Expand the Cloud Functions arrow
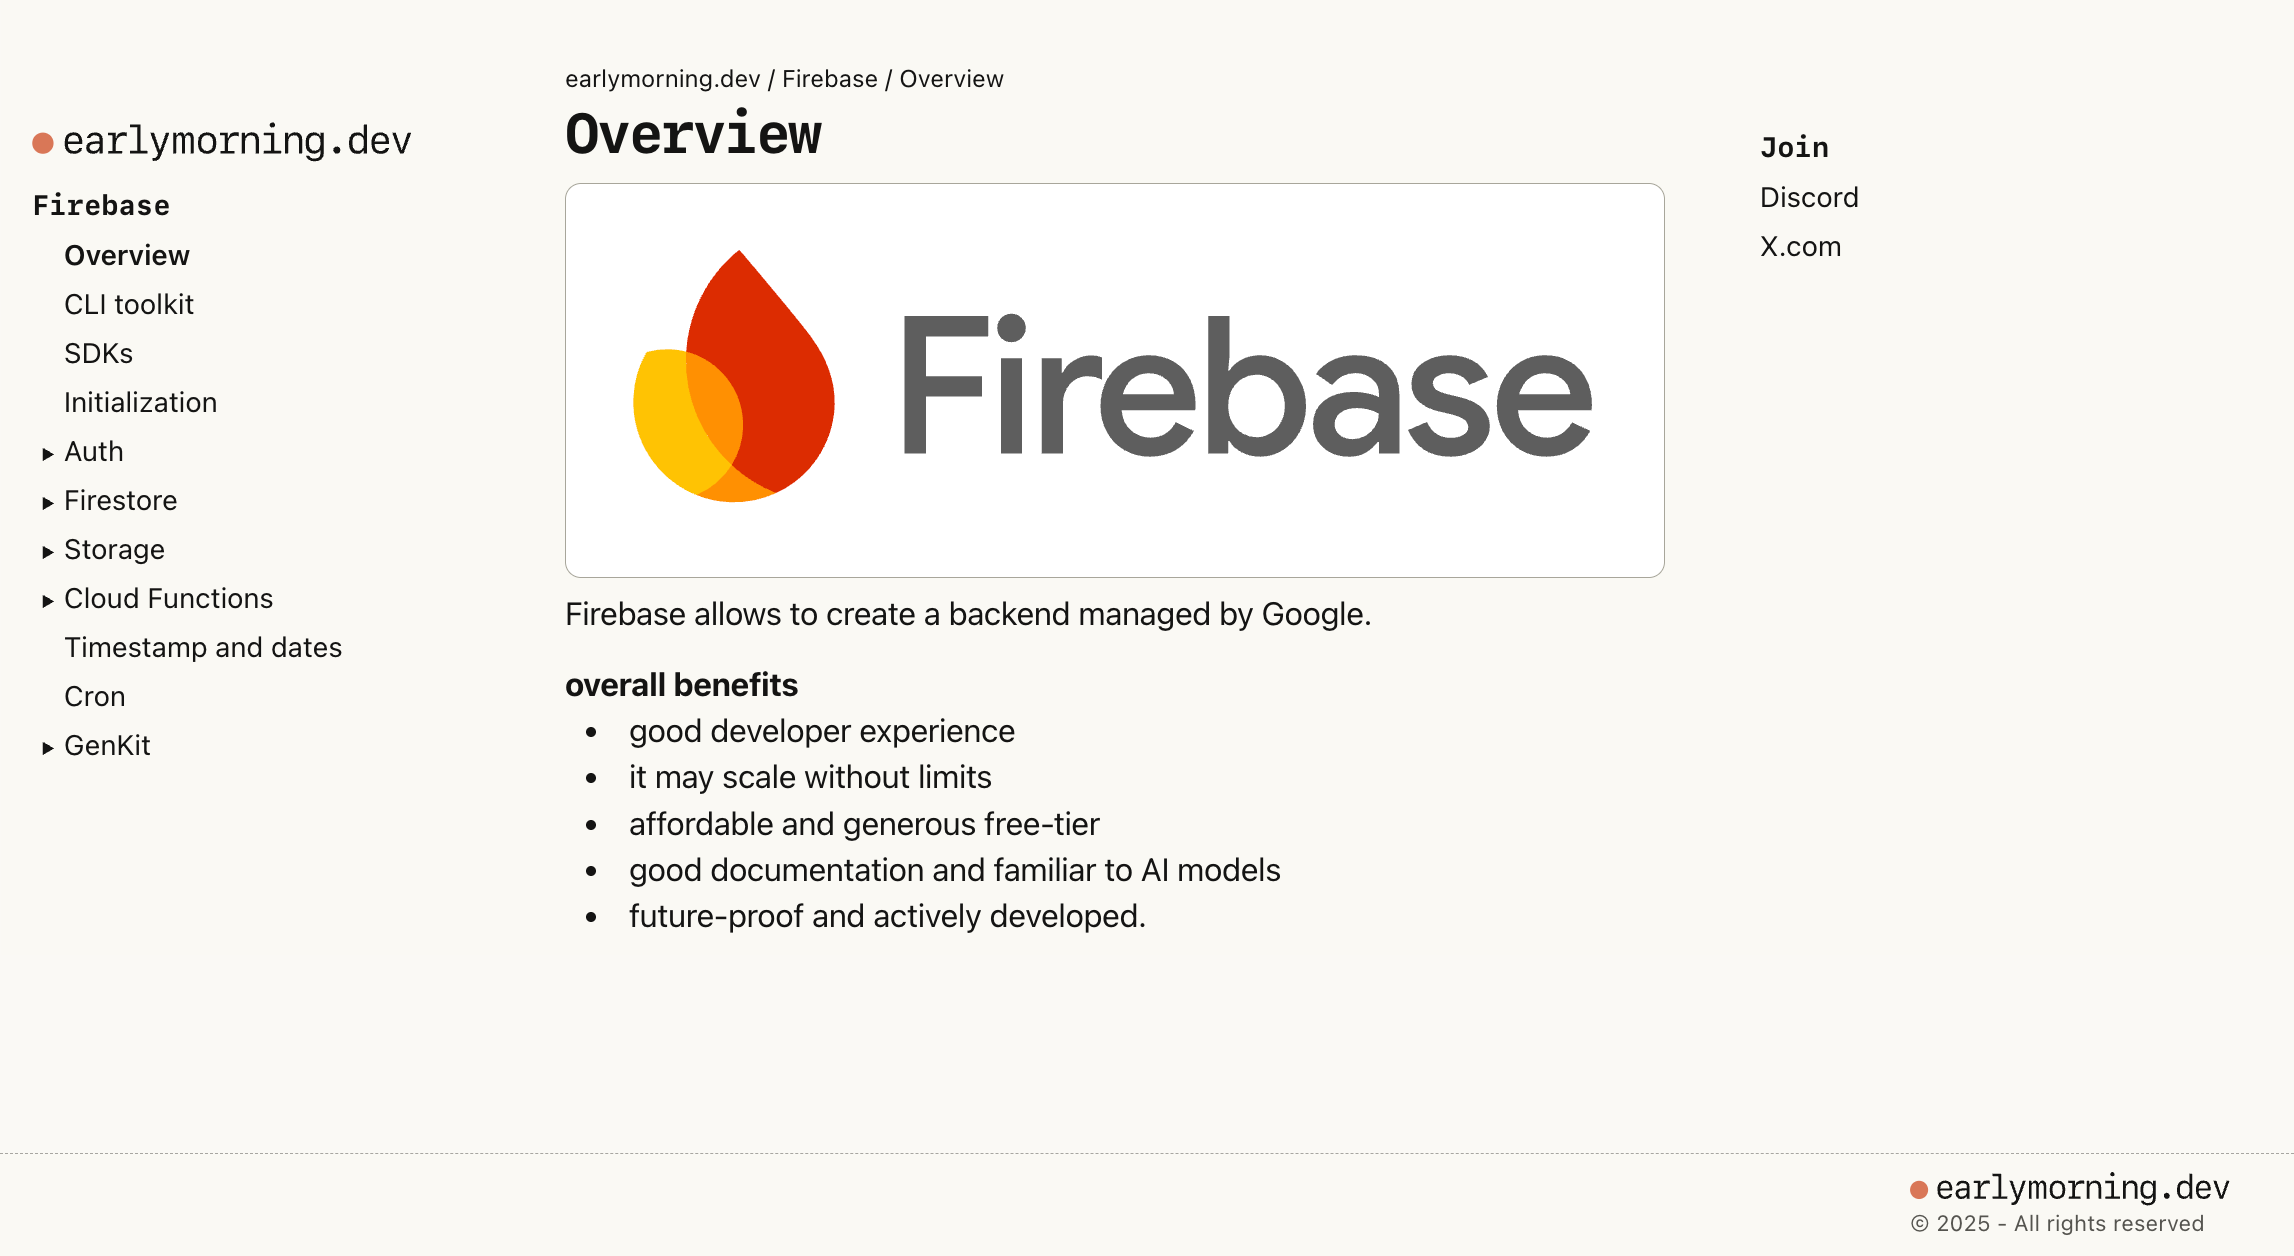Image resolution: width=2294 pixels, height=1256 pixels. pyautogui.click(x=47, y=600)
